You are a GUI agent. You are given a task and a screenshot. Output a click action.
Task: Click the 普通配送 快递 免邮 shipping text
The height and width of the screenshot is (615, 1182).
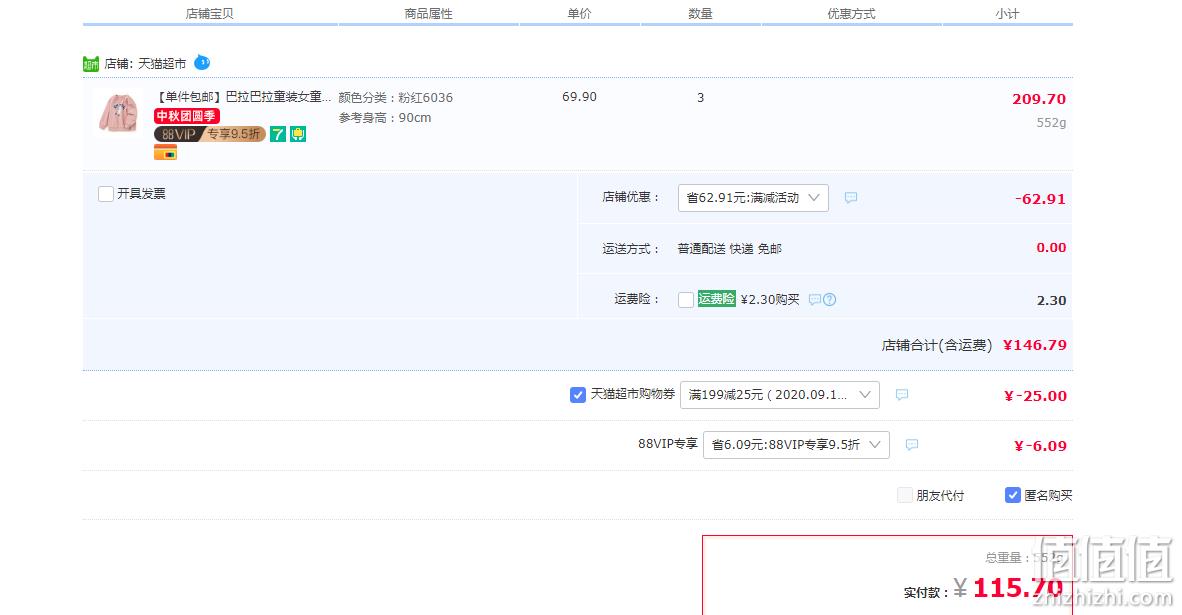click(730, 249)
